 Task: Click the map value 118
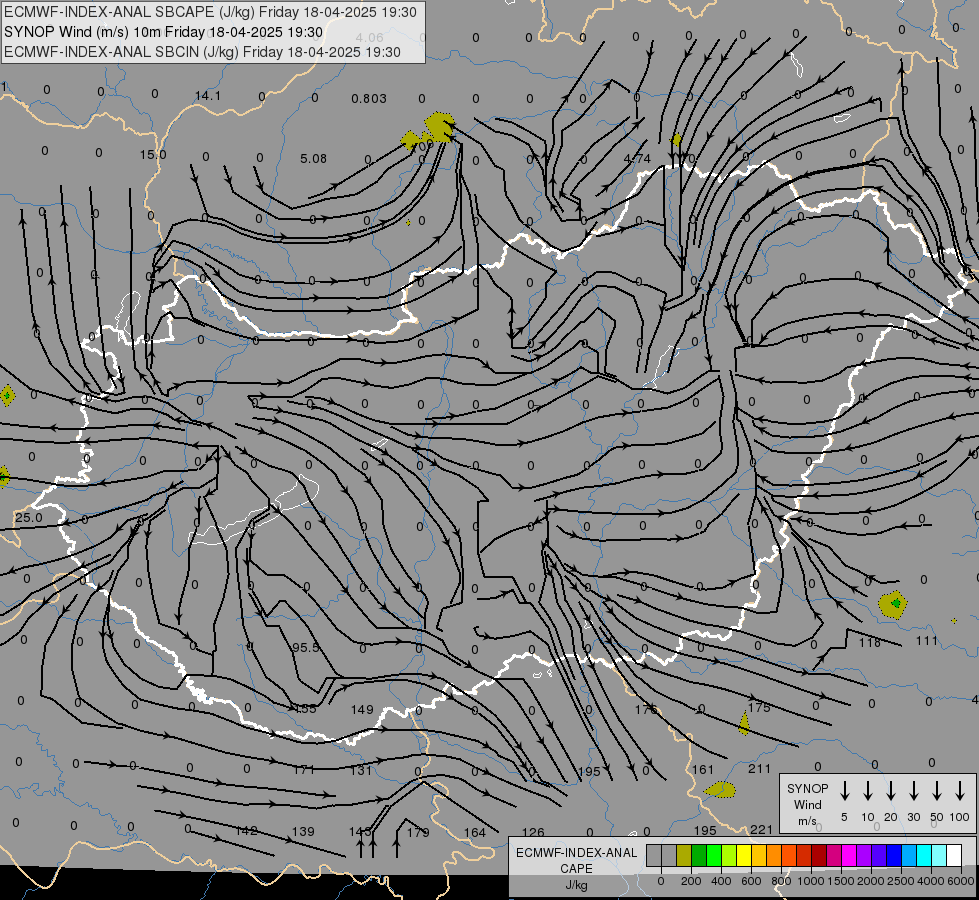pyautogui.click(x=870, y=642)
